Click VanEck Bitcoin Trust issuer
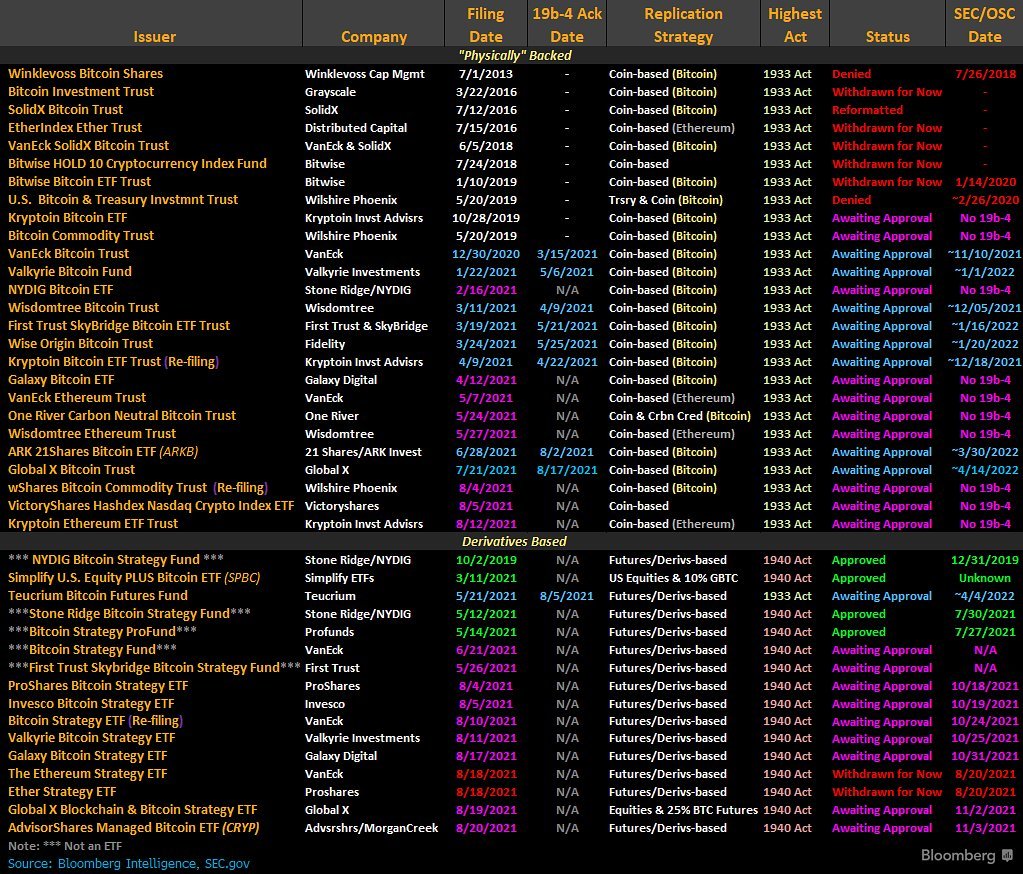Image resolution: width=1023 pixels, height=874 pixels. pyautogui.click(x=69, y=254)
